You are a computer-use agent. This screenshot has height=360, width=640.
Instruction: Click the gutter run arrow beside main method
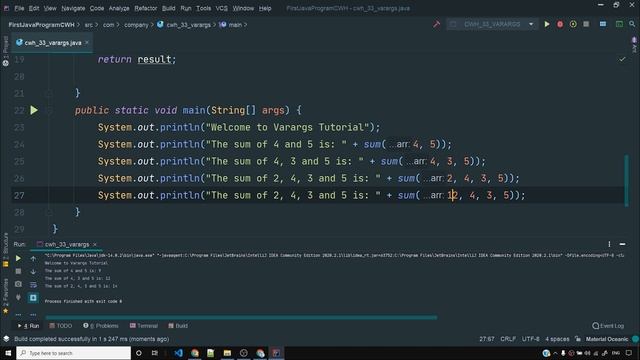click(x=34, y=110)
